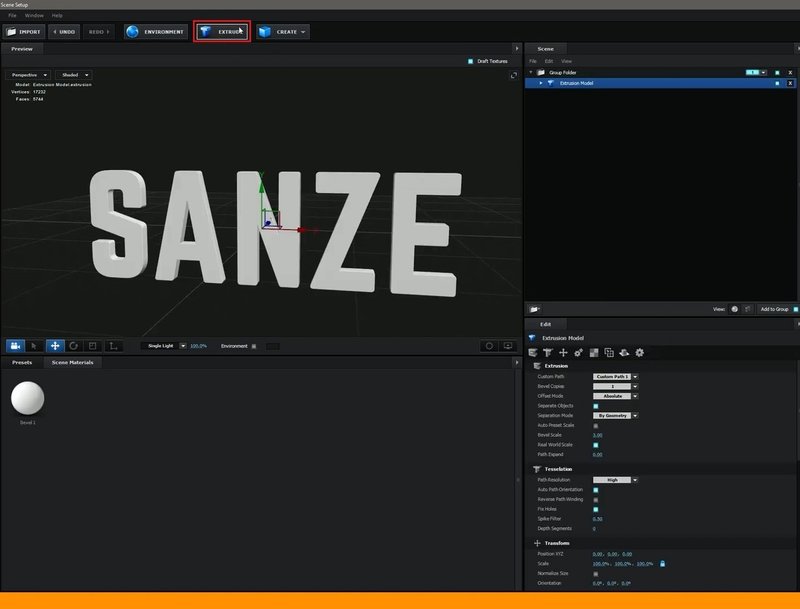Select the camera orbit tool

(x=15, y=346)
